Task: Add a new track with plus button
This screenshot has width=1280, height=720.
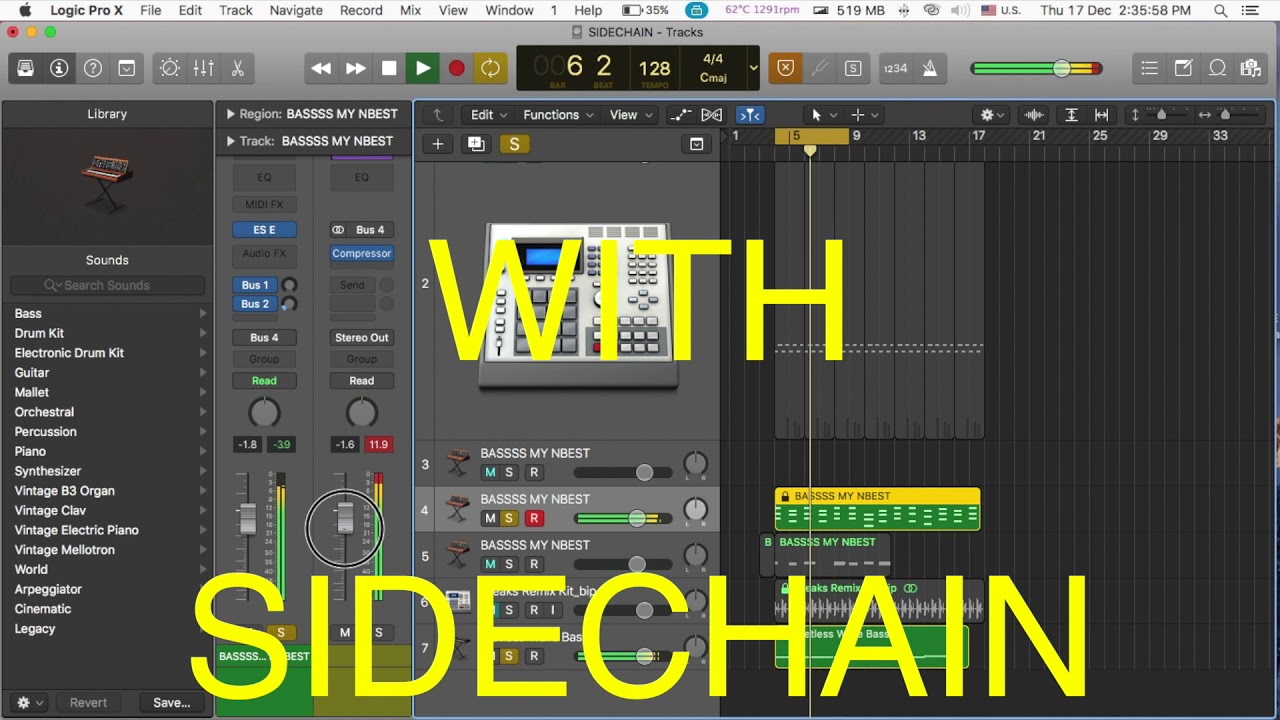Action: [x=437, y=144]
